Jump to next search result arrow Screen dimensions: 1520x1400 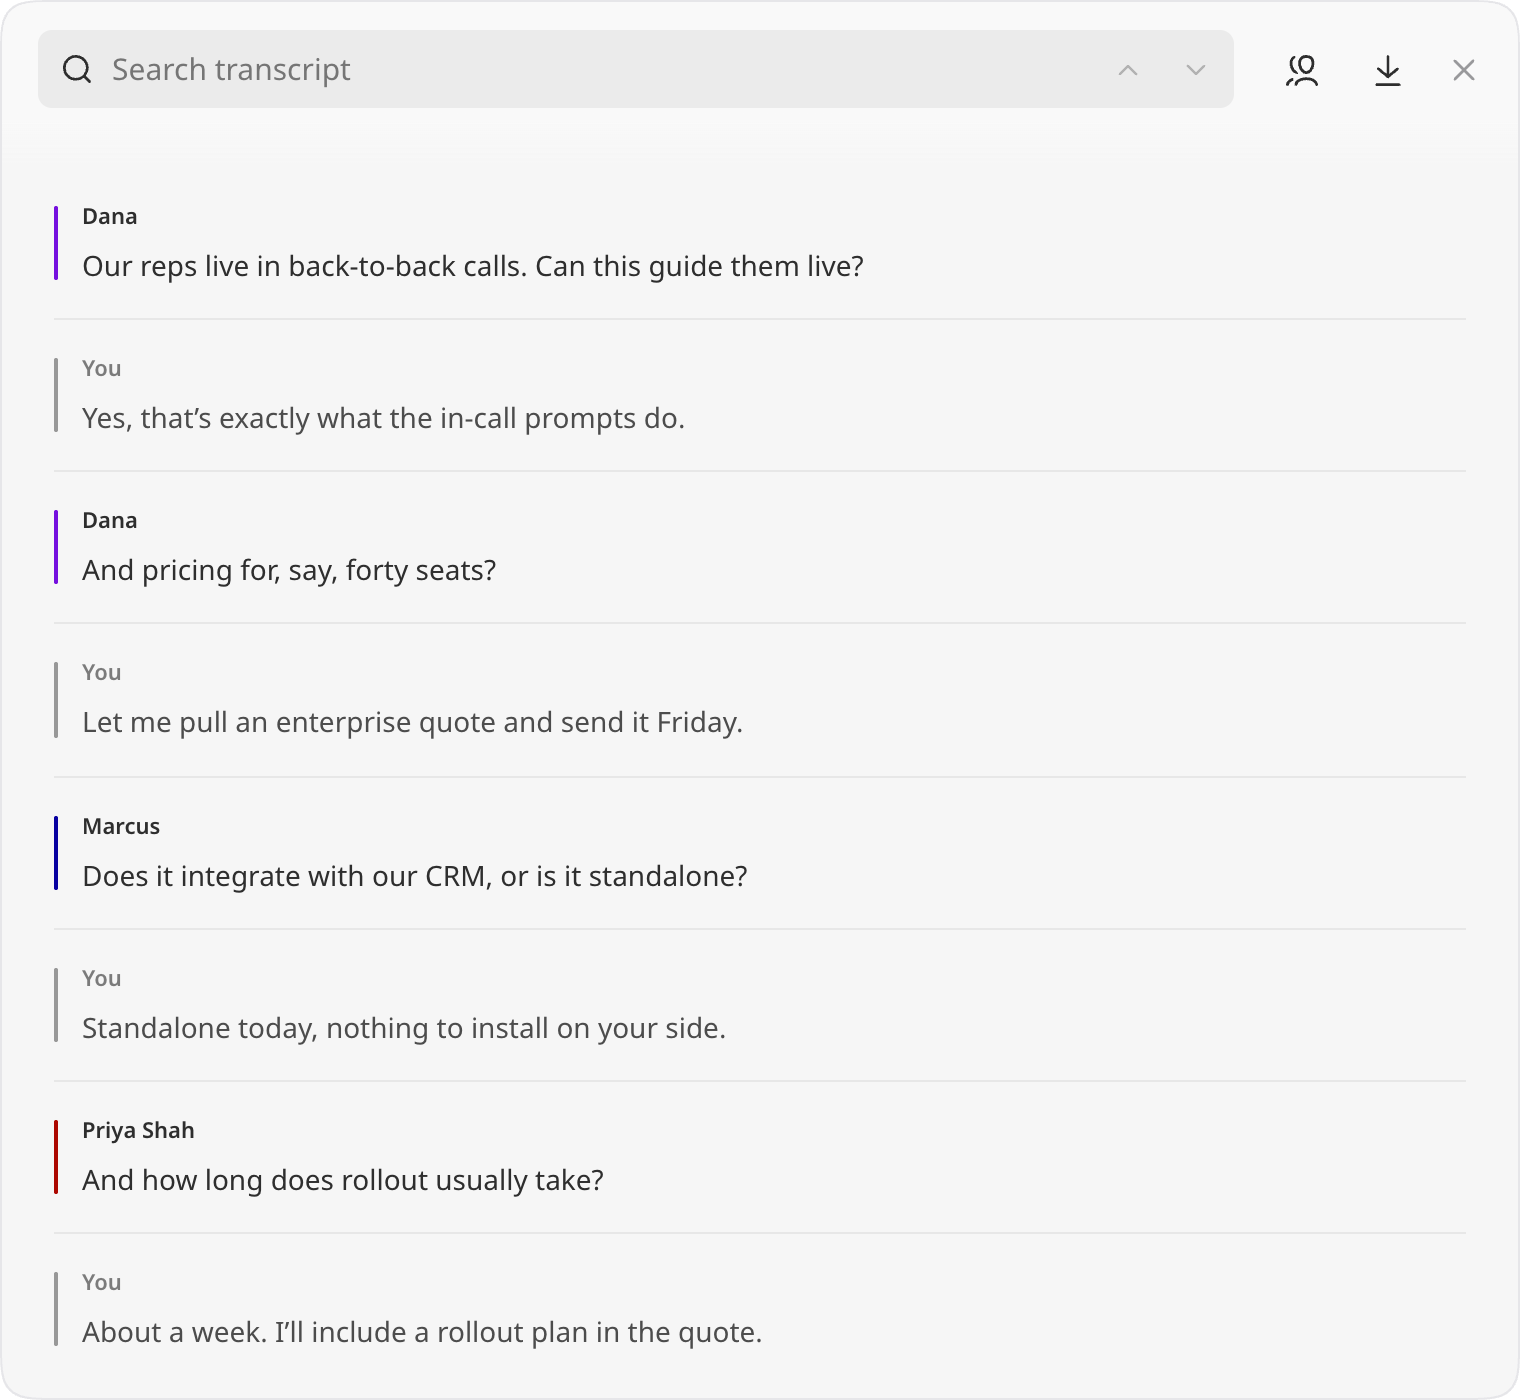click(x=1196, y=70)
